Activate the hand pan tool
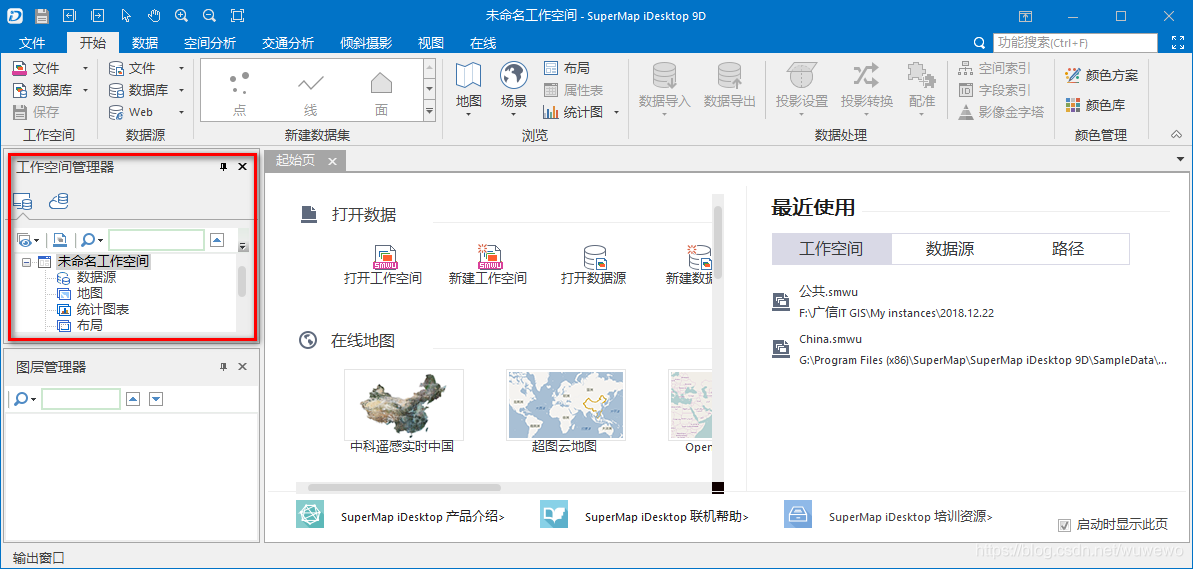 point(154,15)
